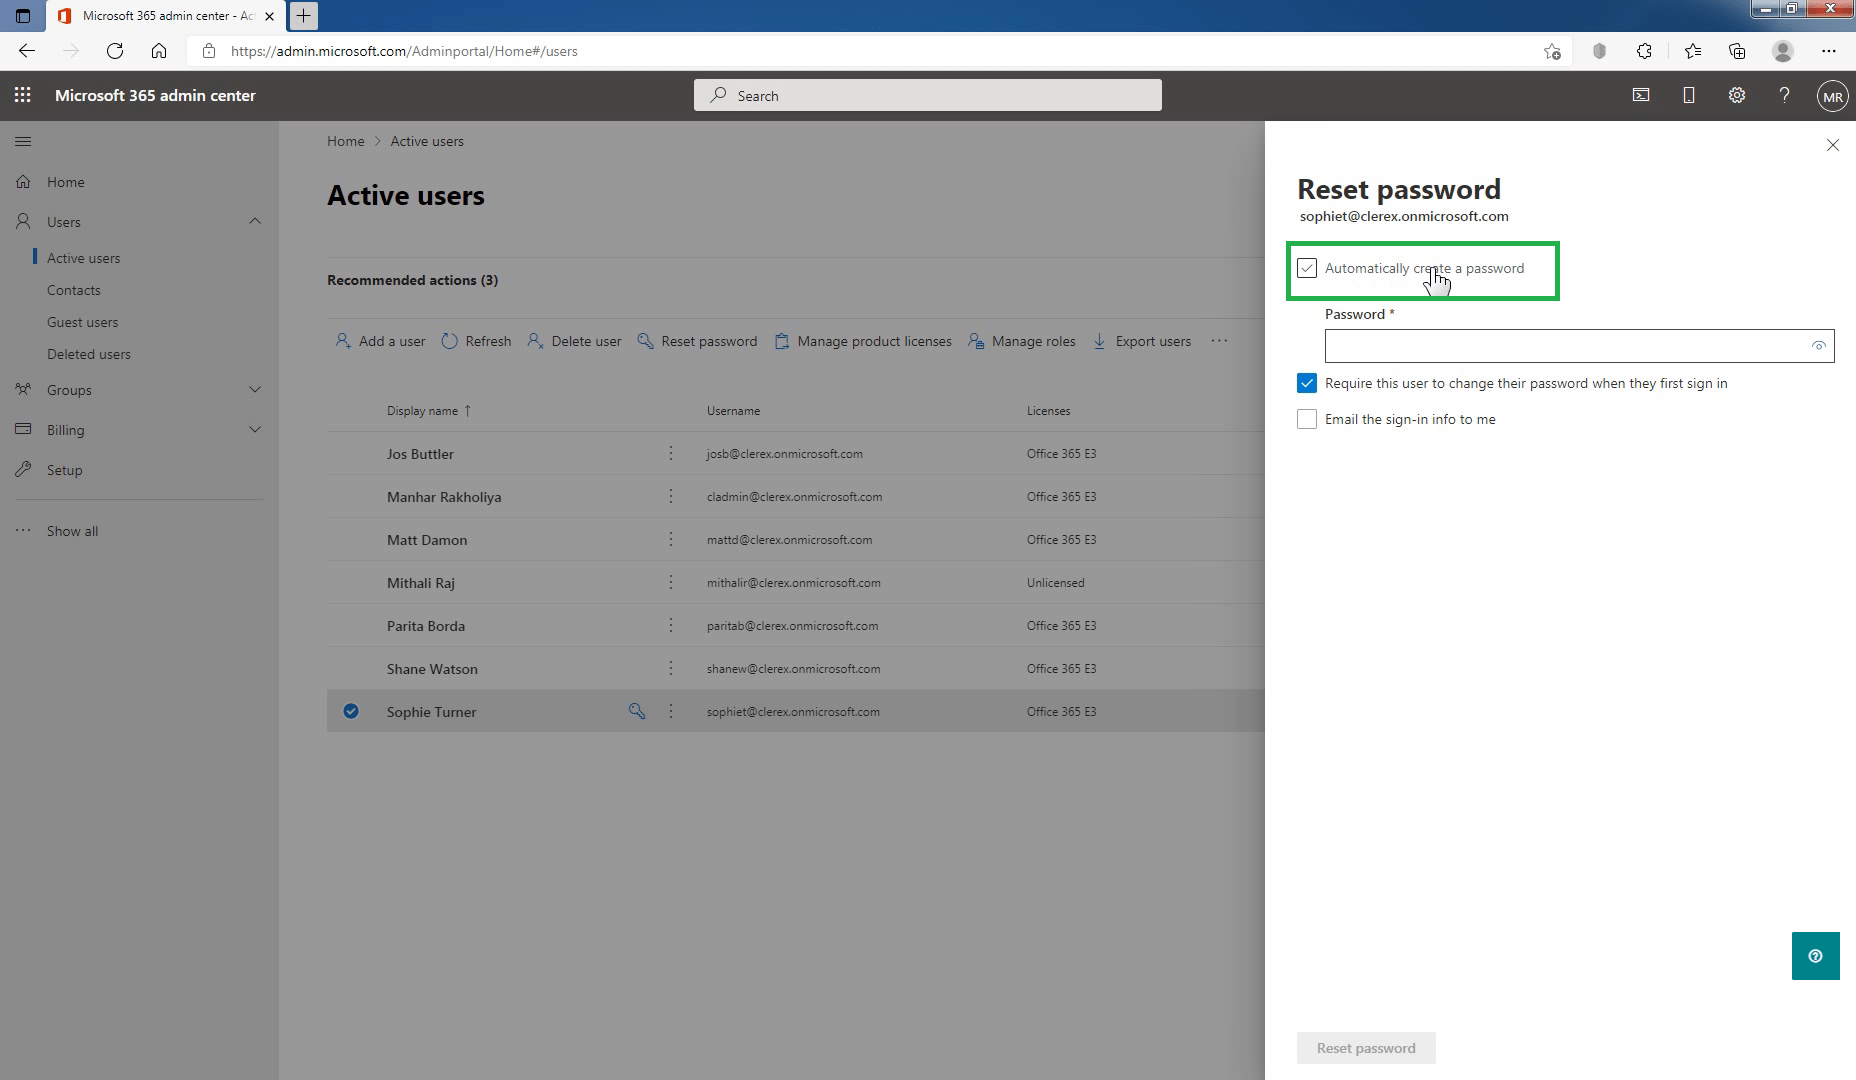The image size is (1856, 1080).
Task: Select Mithali Raj Unlicensed cell
Action: coord(1055,582)
